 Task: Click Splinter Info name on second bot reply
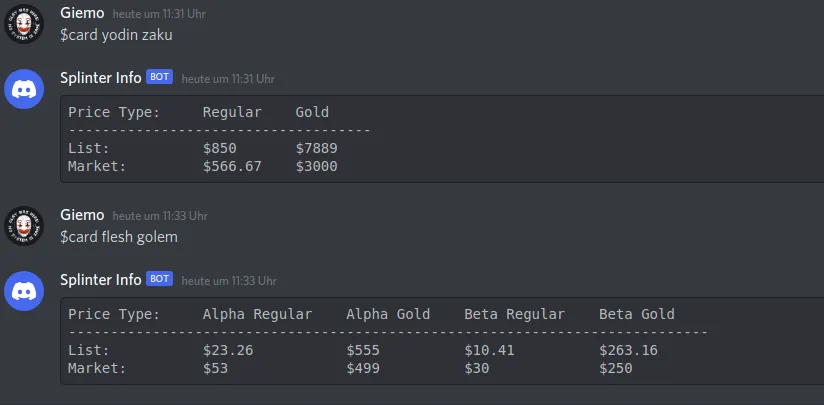(100, 280)
